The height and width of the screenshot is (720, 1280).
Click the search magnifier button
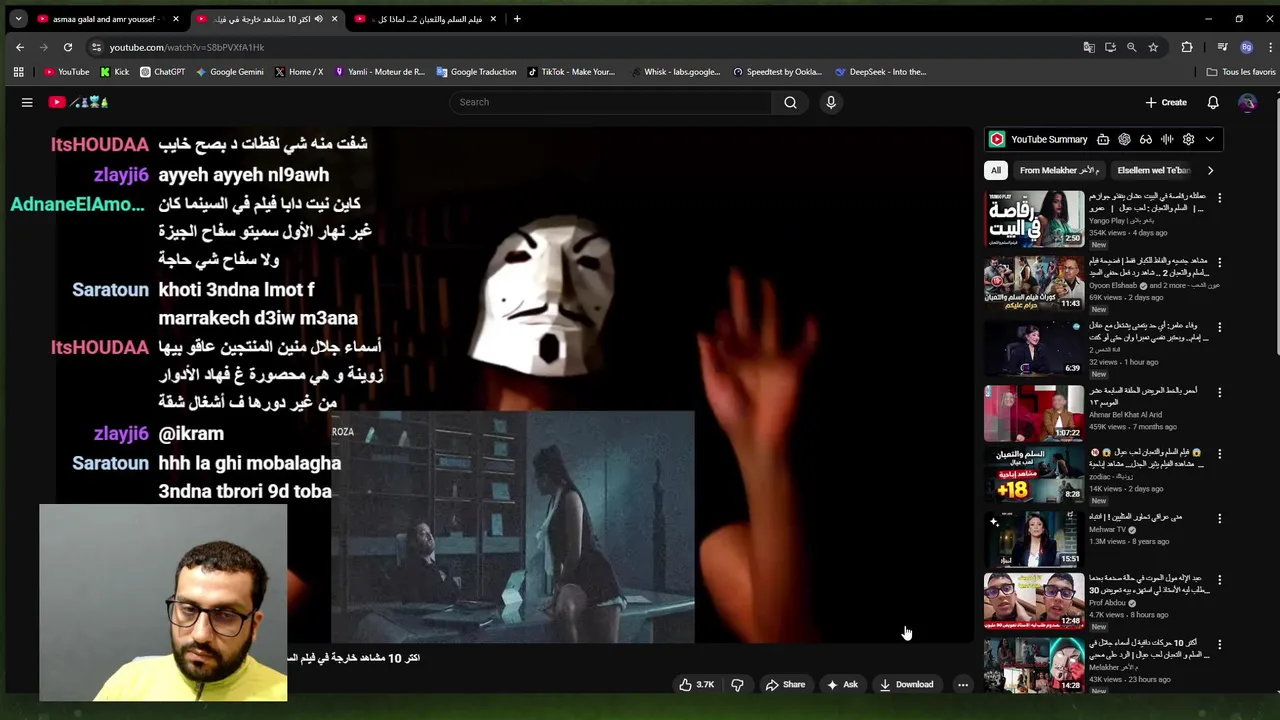(x=790, y=102)
